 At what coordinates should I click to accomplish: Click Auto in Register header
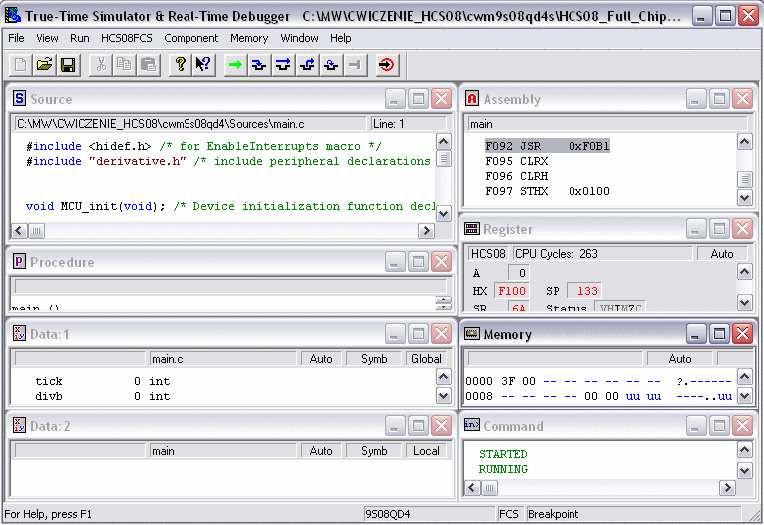pyautogui.click(x=722, y=253)
